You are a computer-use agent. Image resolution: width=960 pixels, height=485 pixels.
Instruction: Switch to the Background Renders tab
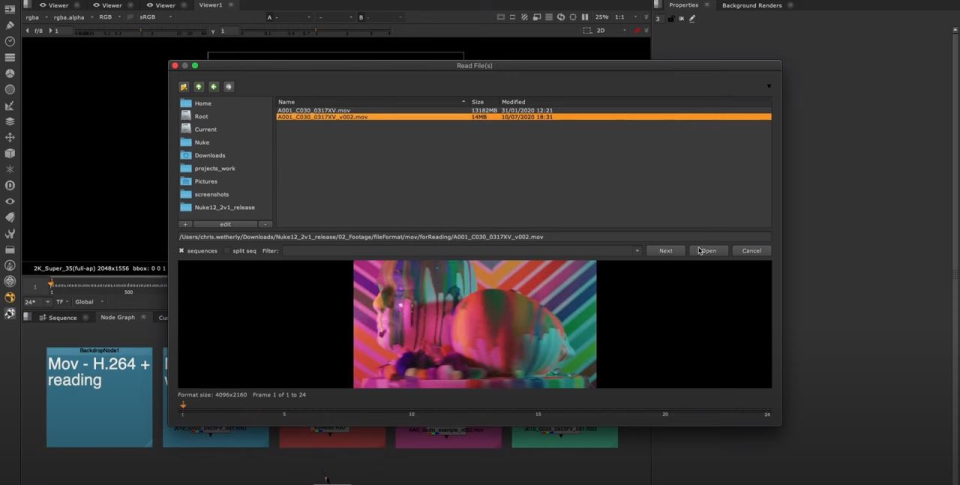coord(751,5)
